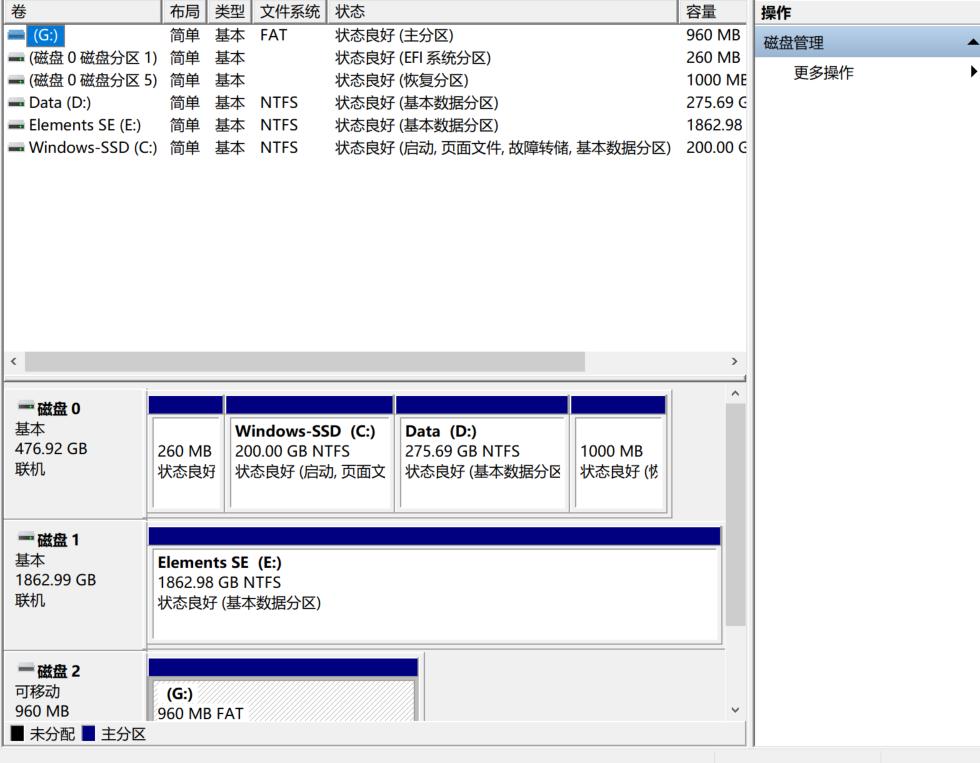Click the 恢复分区 volume icon
The image size is (980, 763).
point(16,80)
